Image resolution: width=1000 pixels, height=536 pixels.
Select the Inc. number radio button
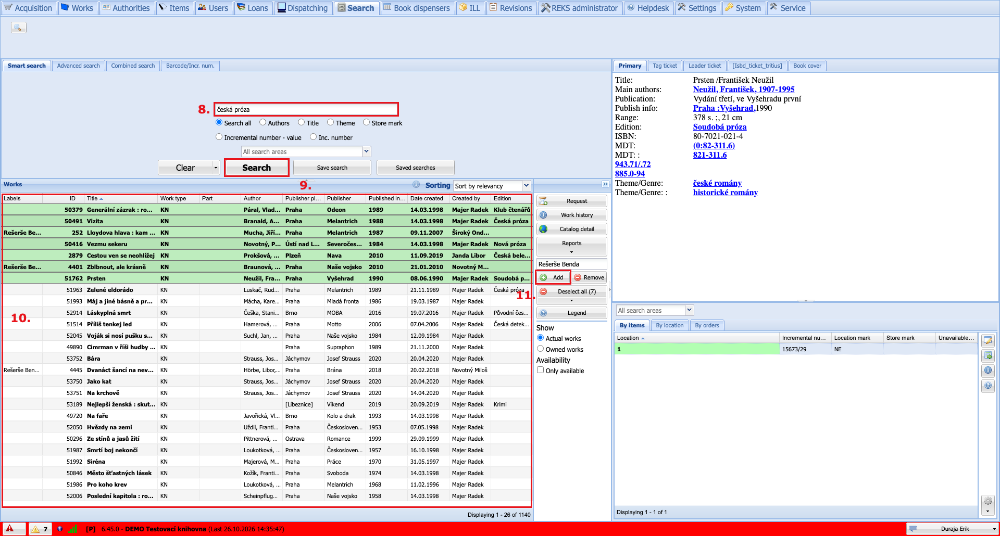[x=313, y=137]
